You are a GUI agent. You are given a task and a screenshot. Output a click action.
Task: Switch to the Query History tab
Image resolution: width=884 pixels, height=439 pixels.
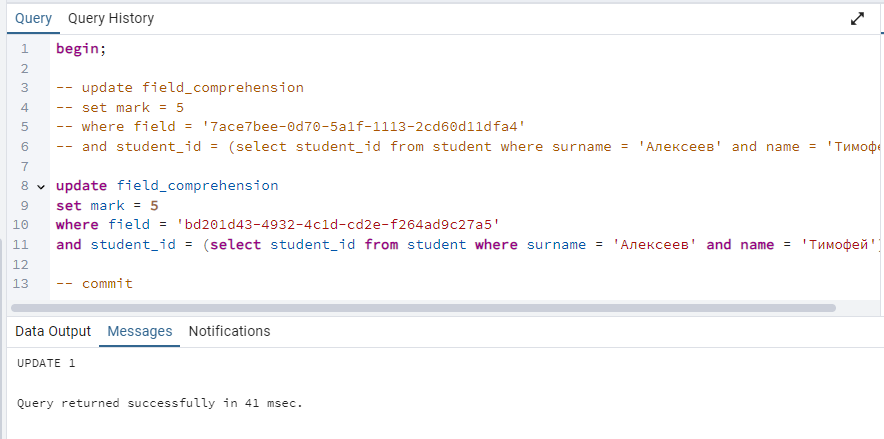pyautogui.click(x=111, y=19)
